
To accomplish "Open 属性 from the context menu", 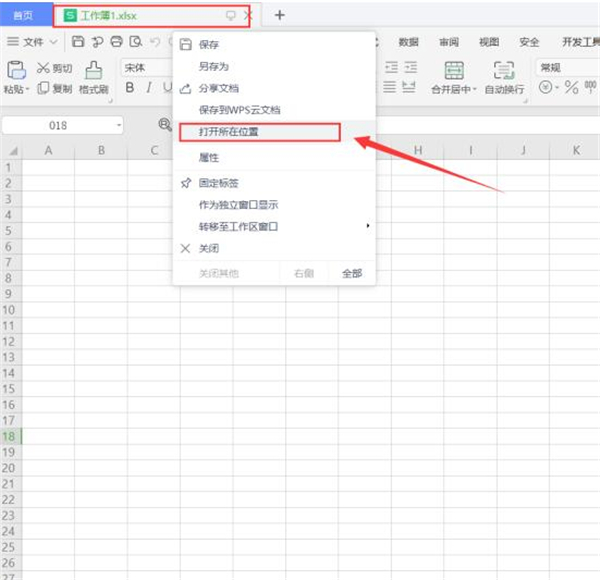I will (274, 157).
